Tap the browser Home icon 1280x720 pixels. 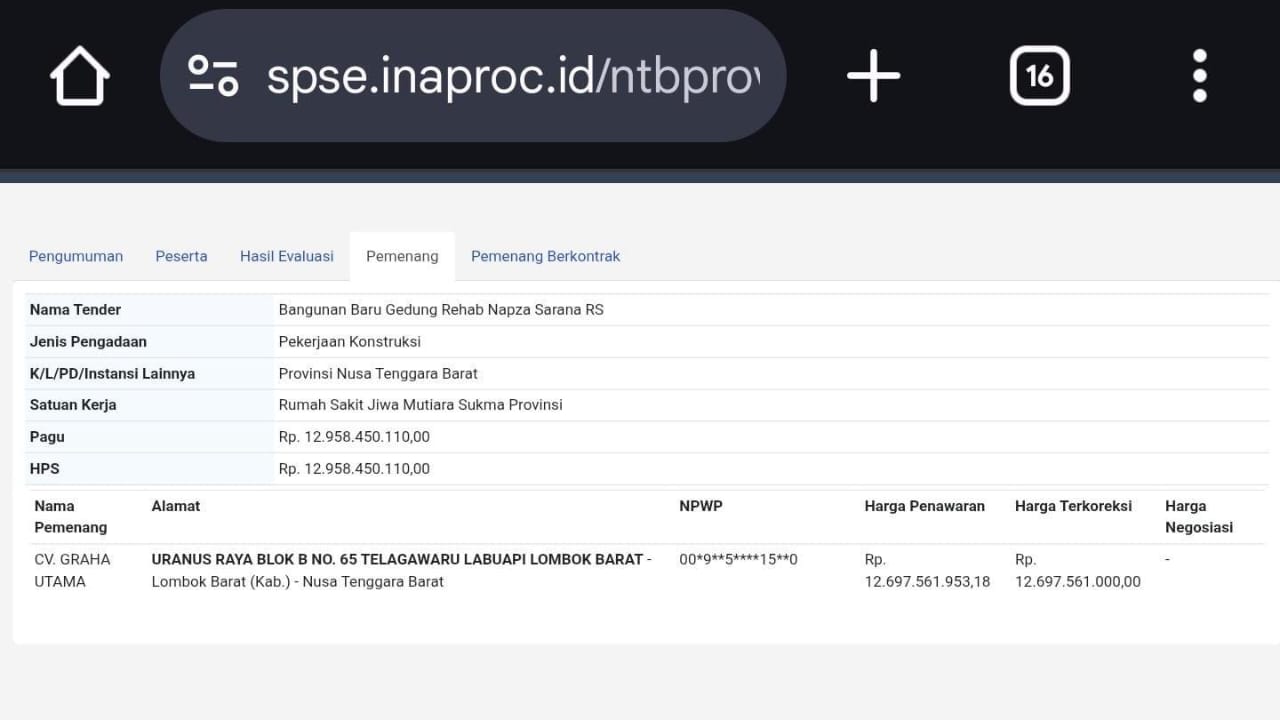click(x=80, y=76)
